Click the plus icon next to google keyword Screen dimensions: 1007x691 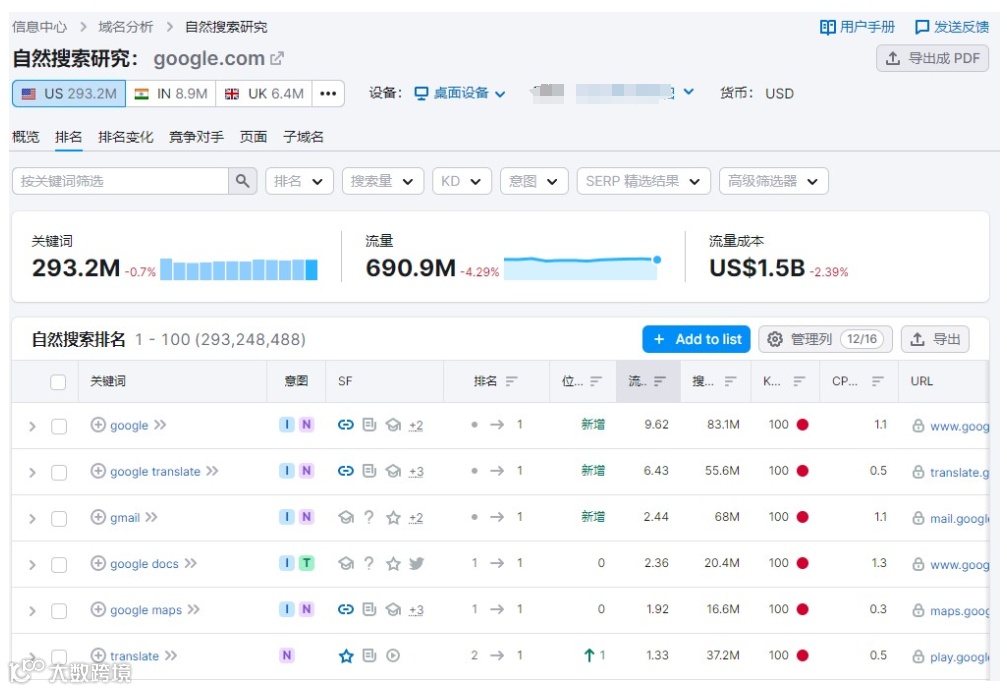(98, 424)
